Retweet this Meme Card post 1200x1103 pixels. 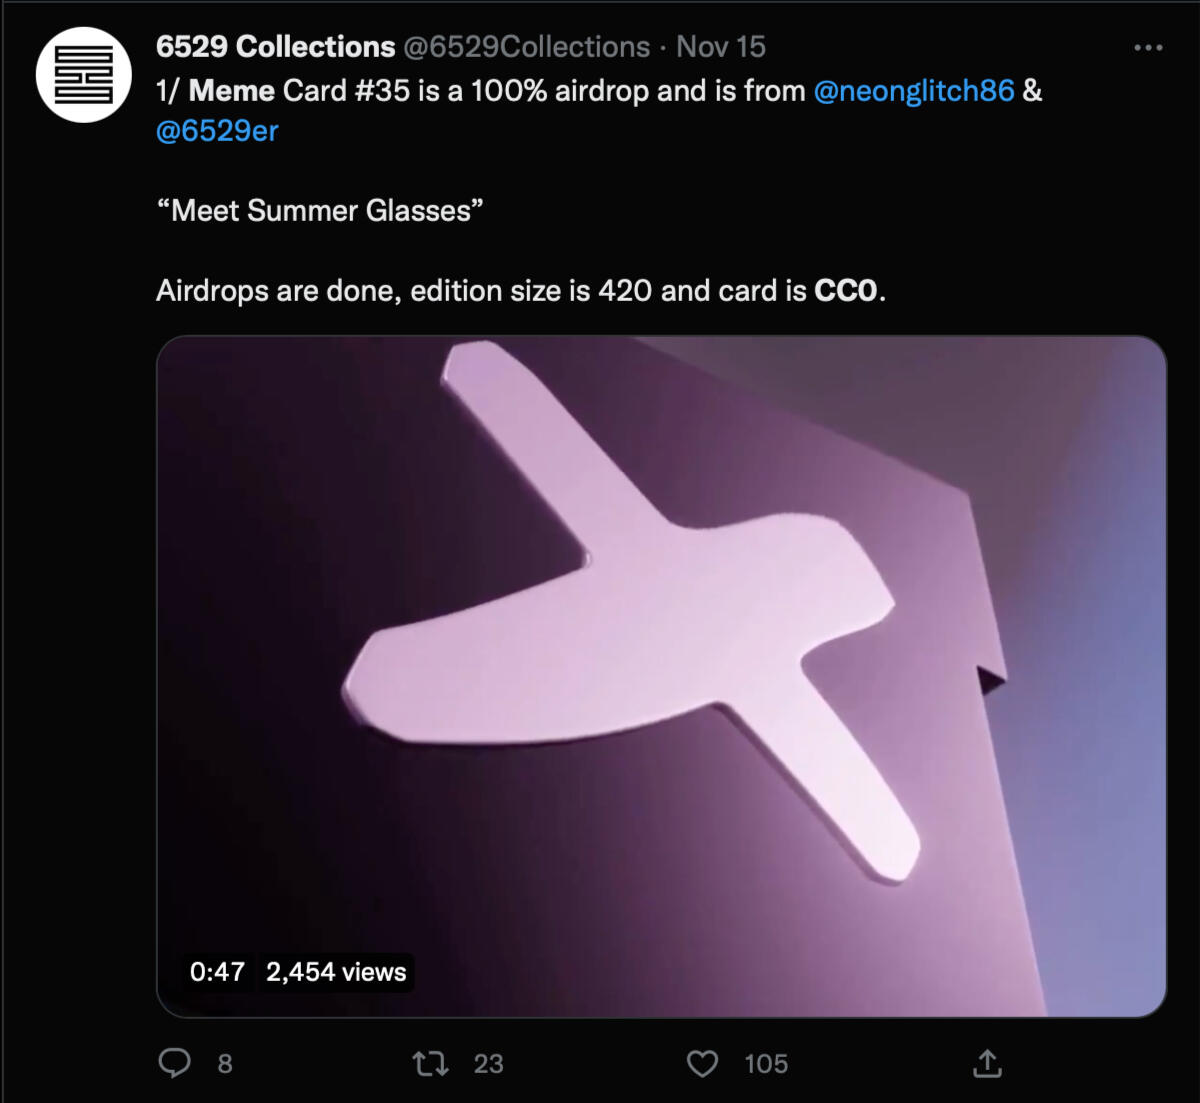(431, 1063)
